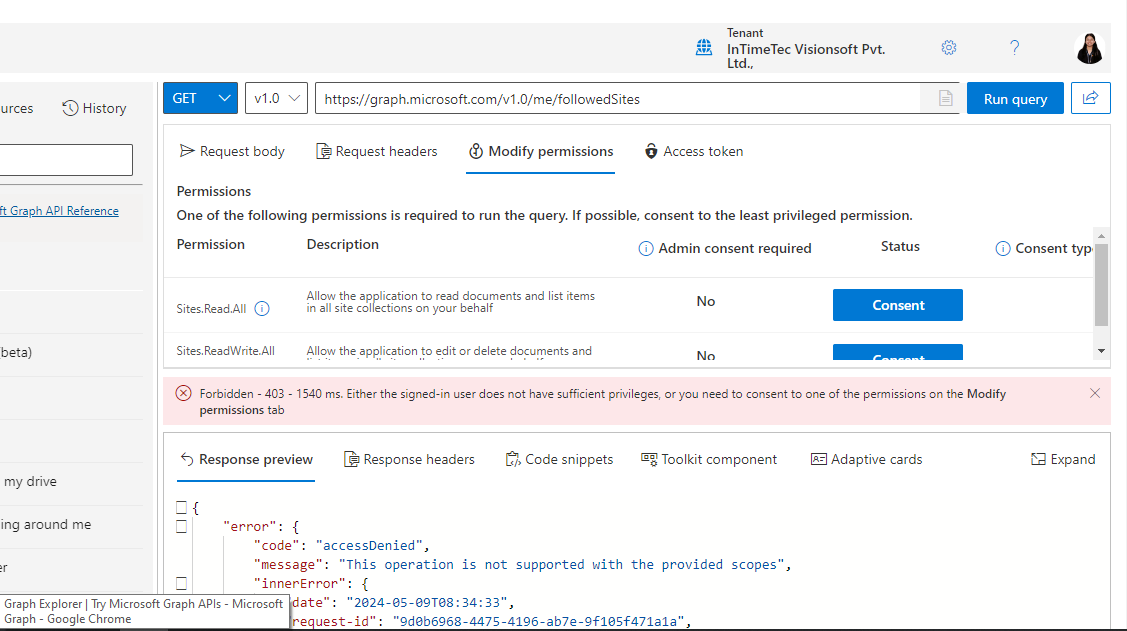The height and width of the screenshot is (631, 1127).
Task: Click the sidebar search input box
Action: tap(66, 160)
